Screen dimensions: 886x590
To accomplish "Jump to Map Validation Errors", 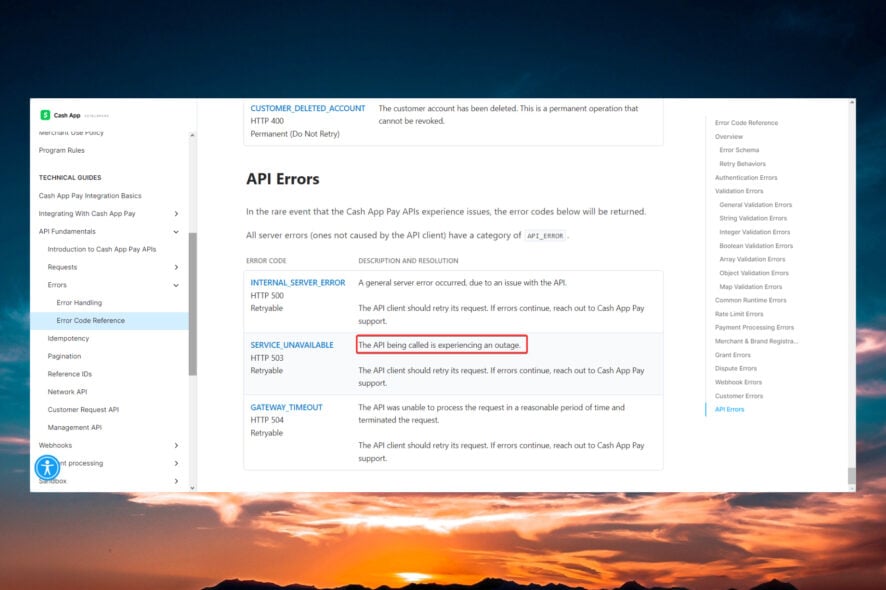I will [x=750, y=287].
